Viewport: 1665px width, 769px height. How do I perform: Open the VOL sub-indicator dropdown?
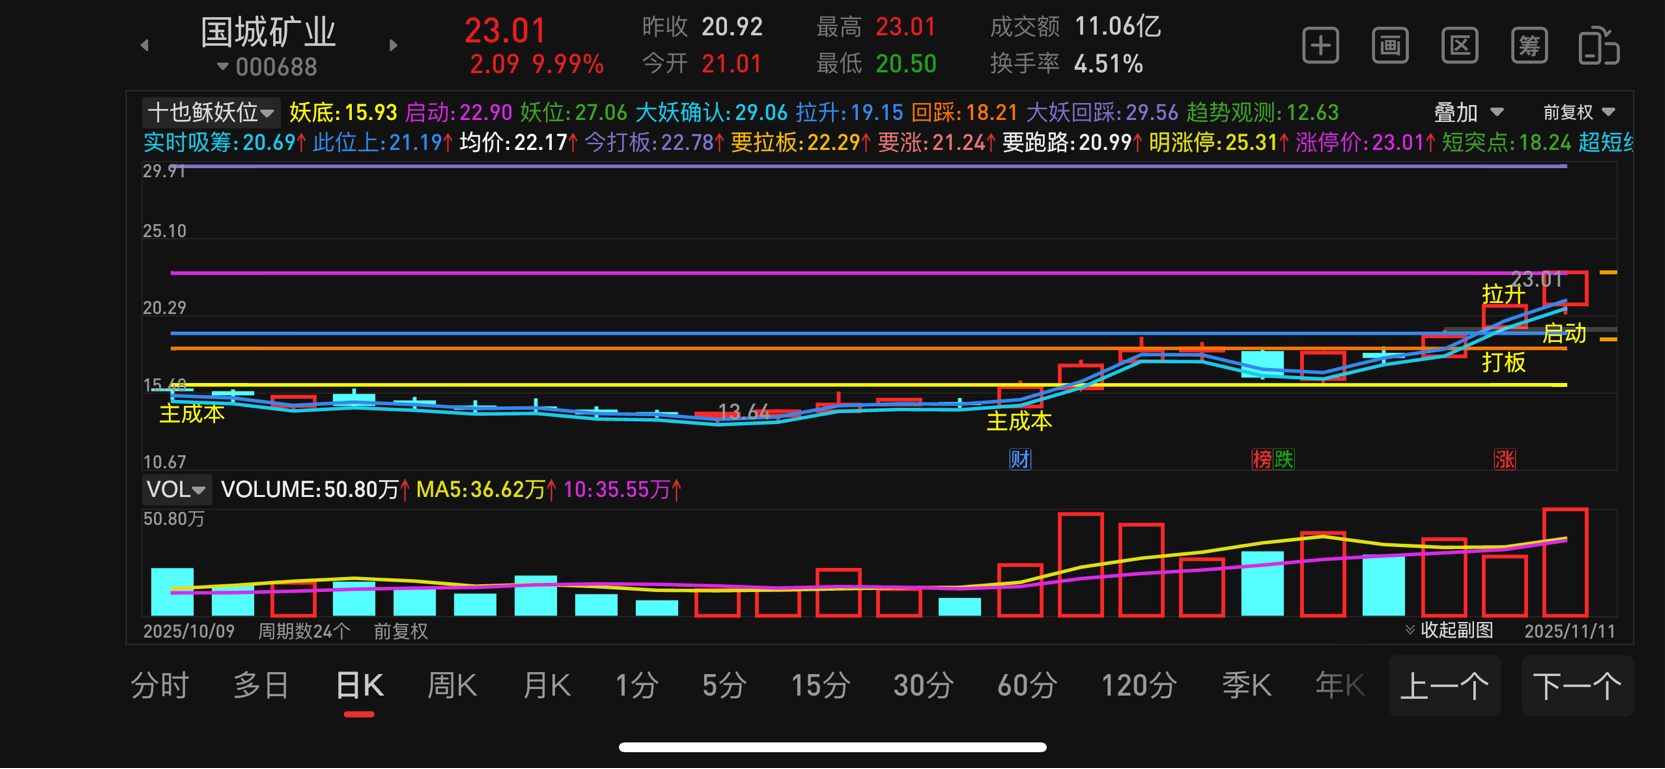pyautogui.click(x=176, y=490)
